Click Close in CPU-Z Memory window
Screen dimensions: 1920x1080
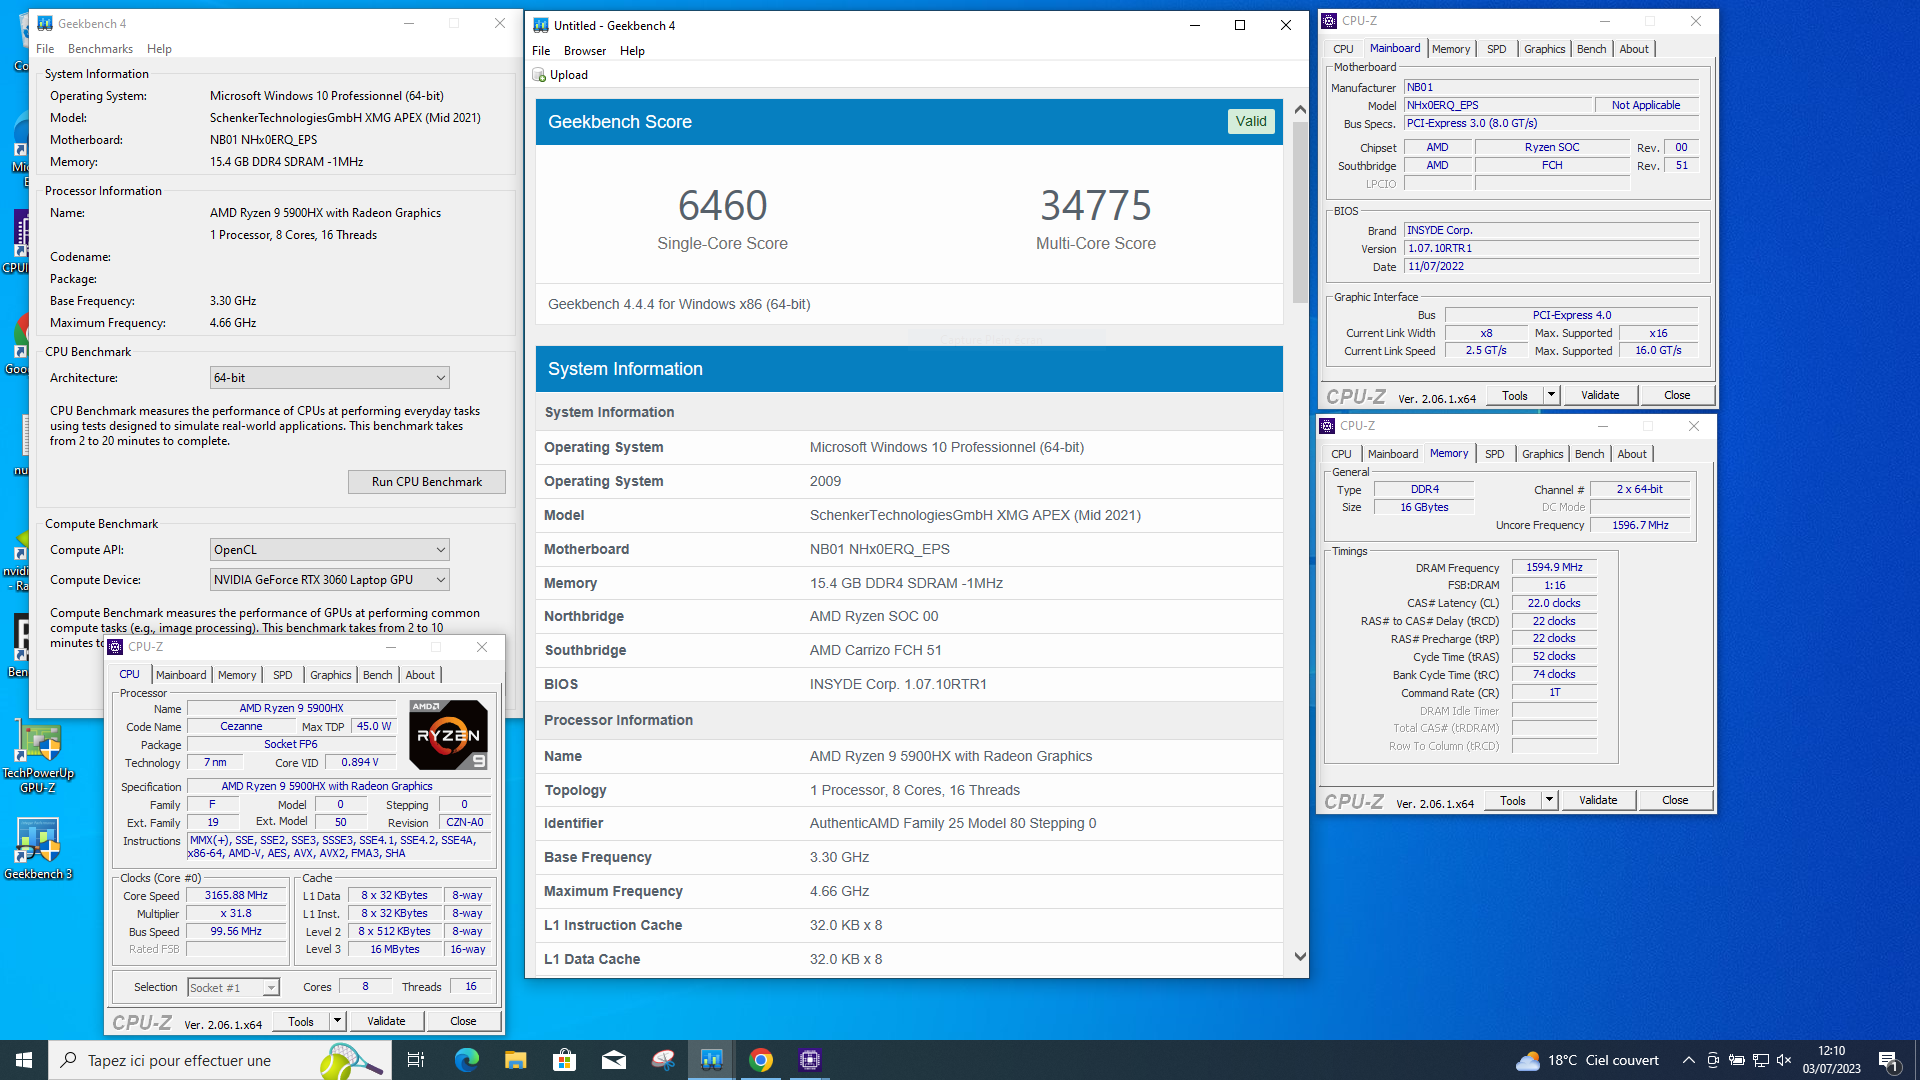[1675, 800]
